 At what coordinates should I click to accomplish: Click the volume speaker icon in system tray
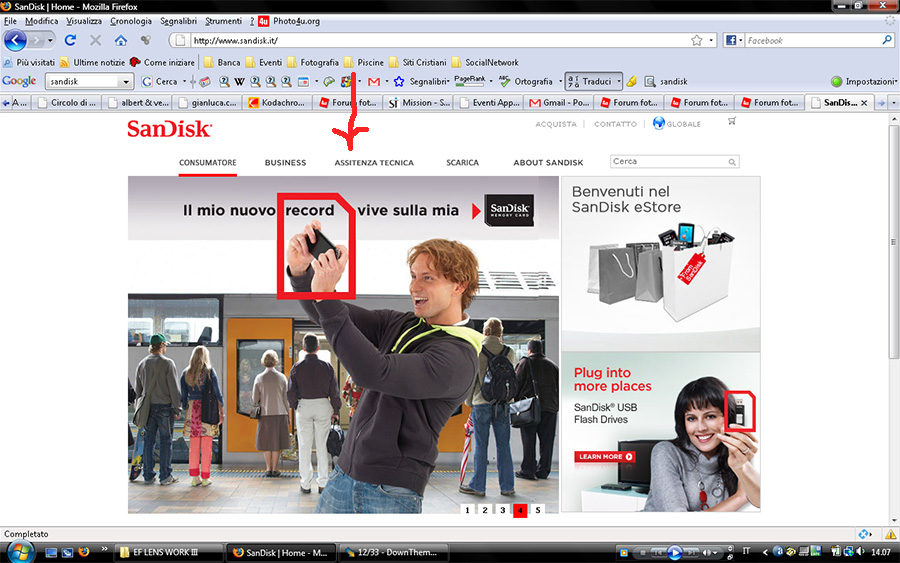[860, 552]
